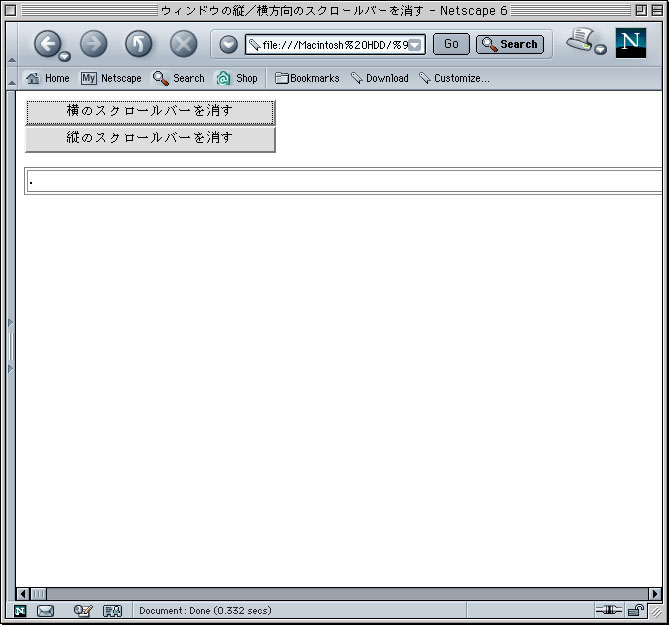This screenshot has height=625, width=669.
Task: Expand the URL history dropdown arrow
Action: coord(415,45)
